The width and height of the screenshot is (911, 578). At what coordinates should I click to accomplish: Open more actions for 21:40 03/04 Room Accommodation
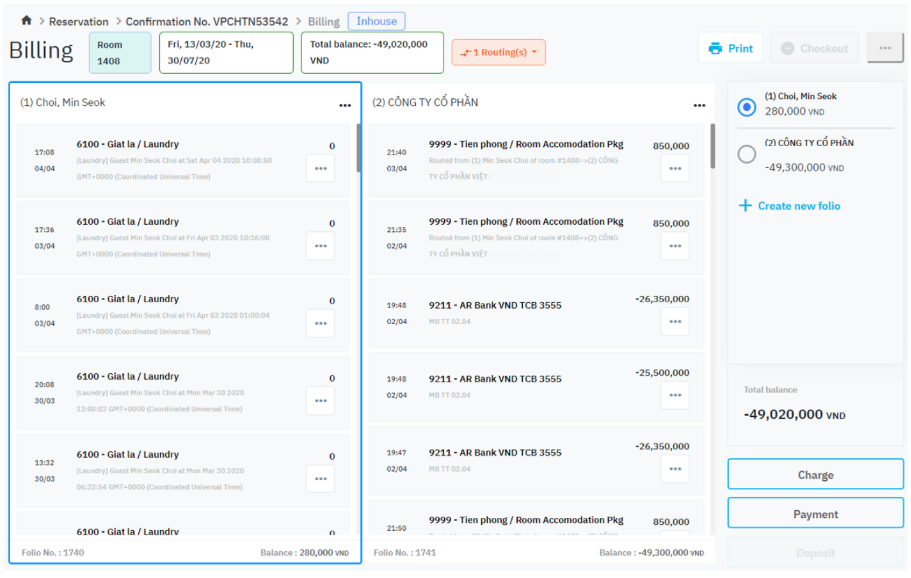[675, 169]
